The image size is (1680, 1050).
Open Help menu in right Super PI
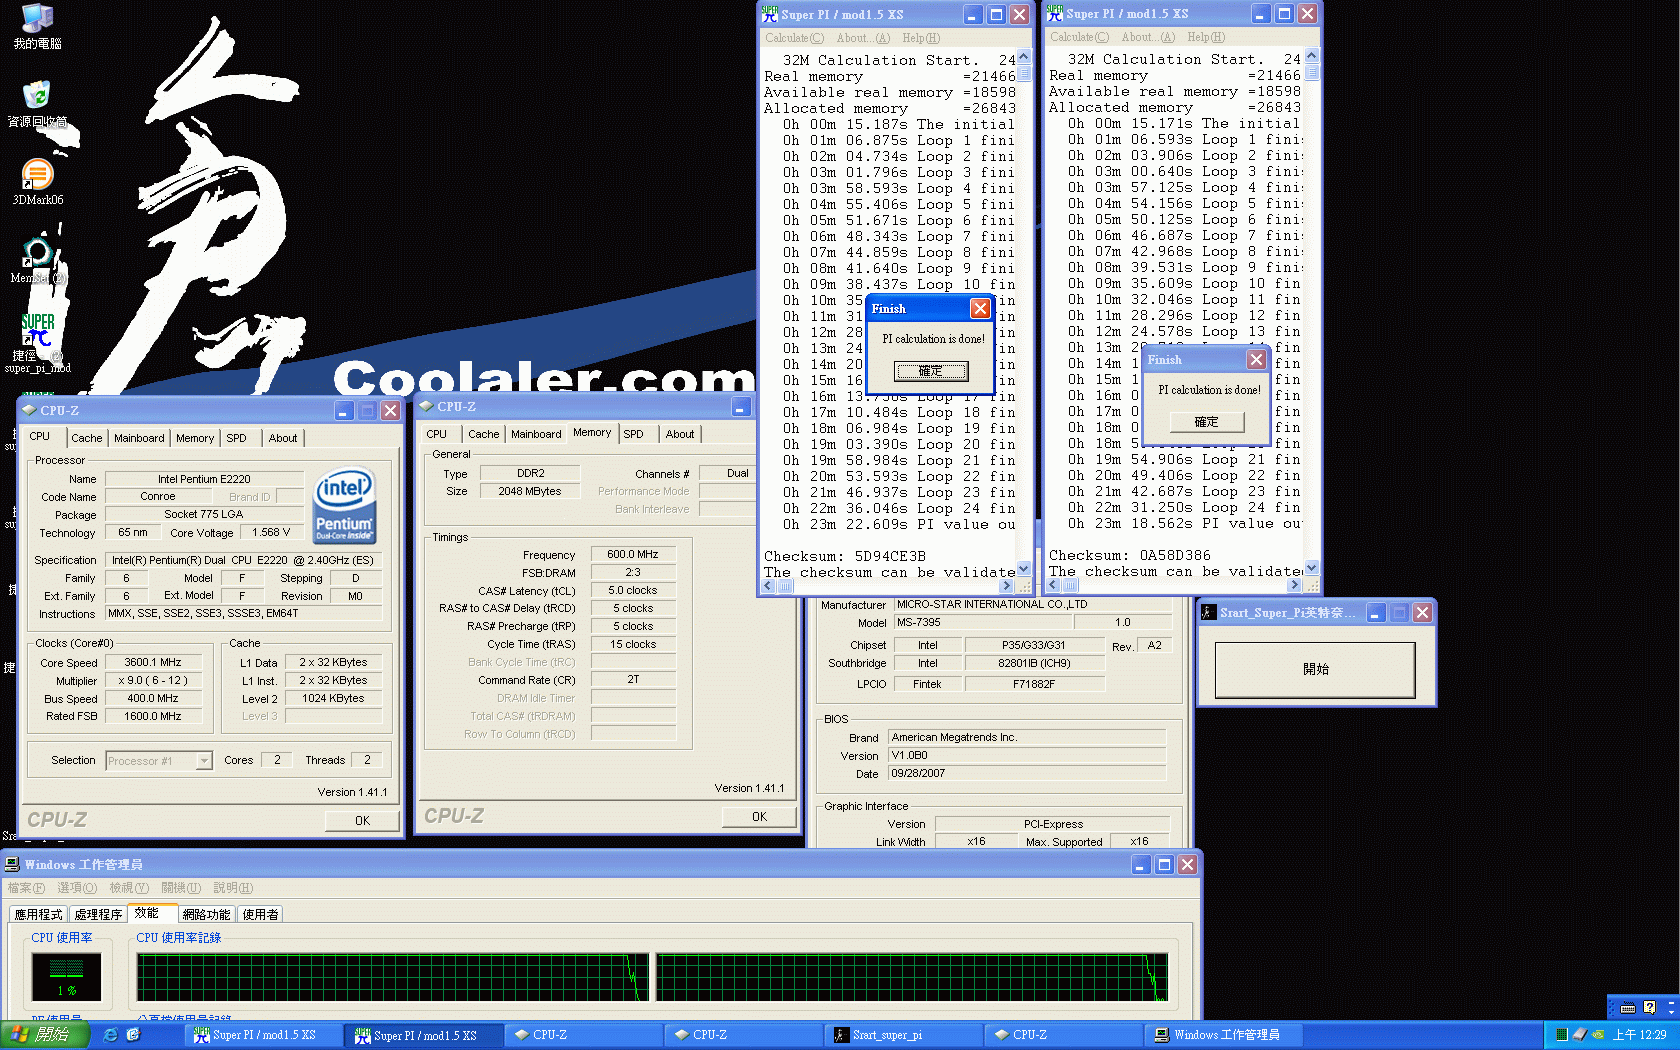(x=1206, y=37)
